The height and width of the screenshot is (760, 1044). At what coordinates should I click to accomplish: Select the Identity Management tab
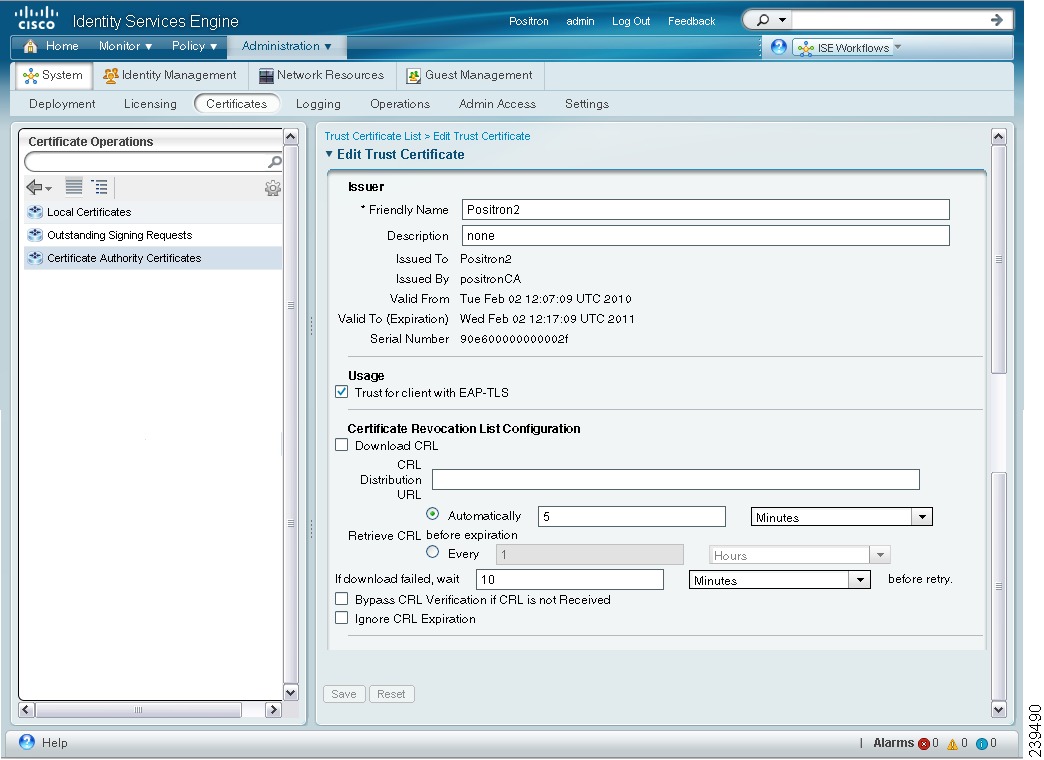pyautogui.click(x=170, y=75)
